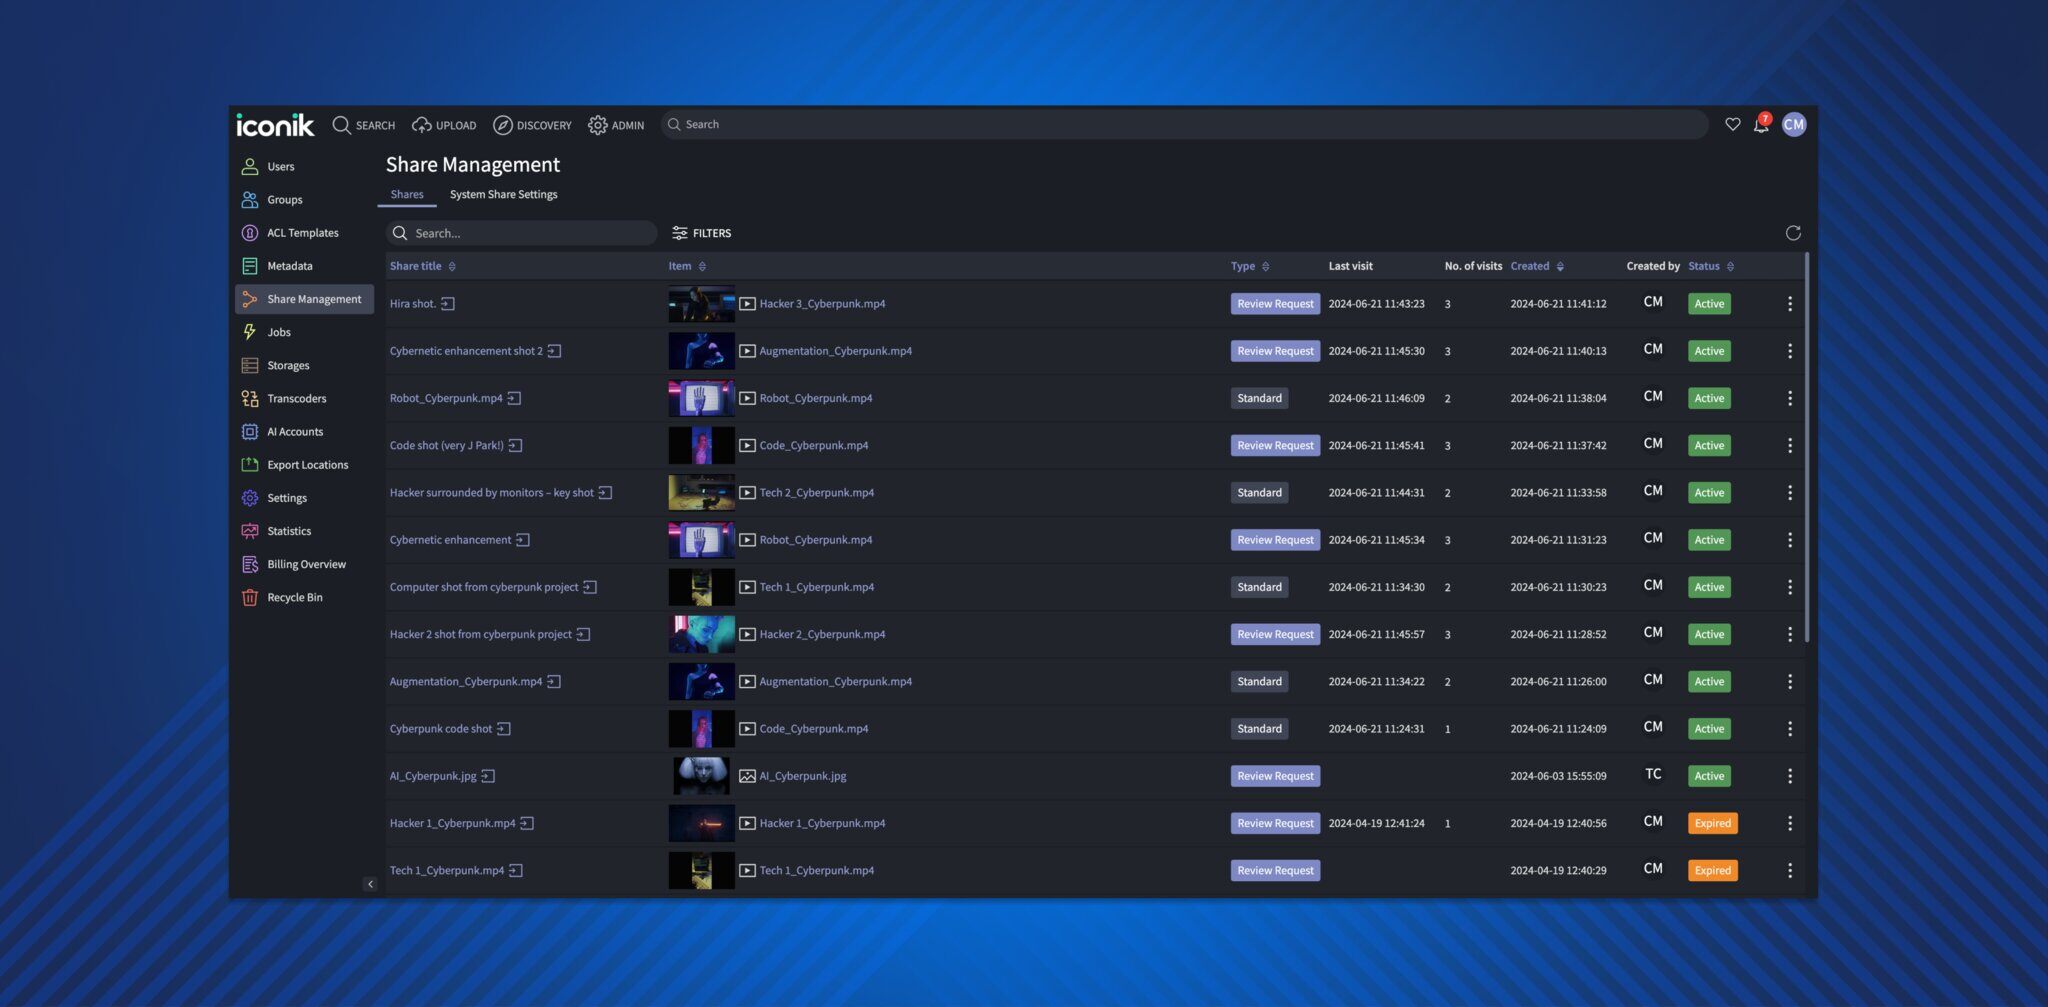Open the FILTERS panel
Image resolution: width=2048 pixels, height=1007 pixels.
(702, 233)
